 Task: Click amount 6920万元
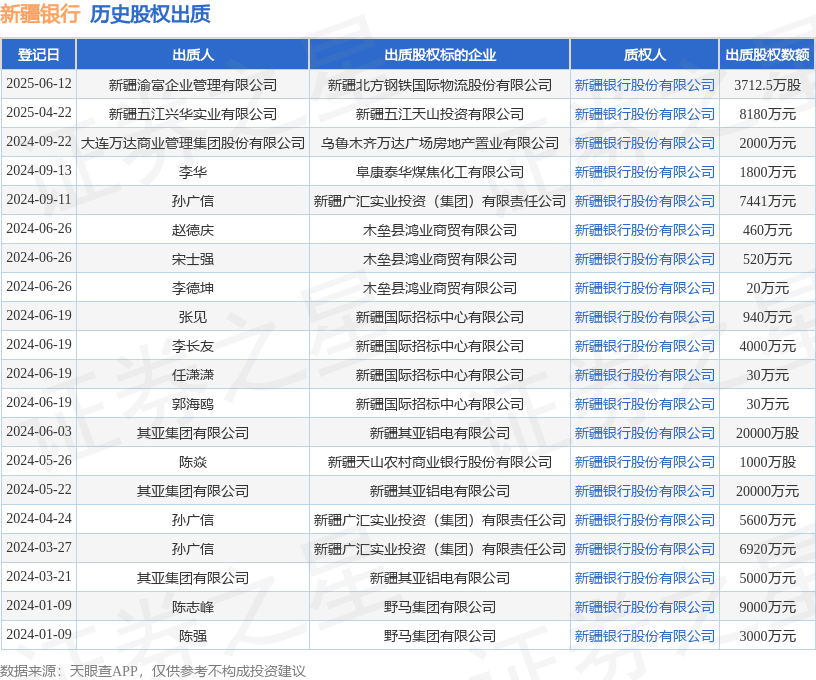768,549
